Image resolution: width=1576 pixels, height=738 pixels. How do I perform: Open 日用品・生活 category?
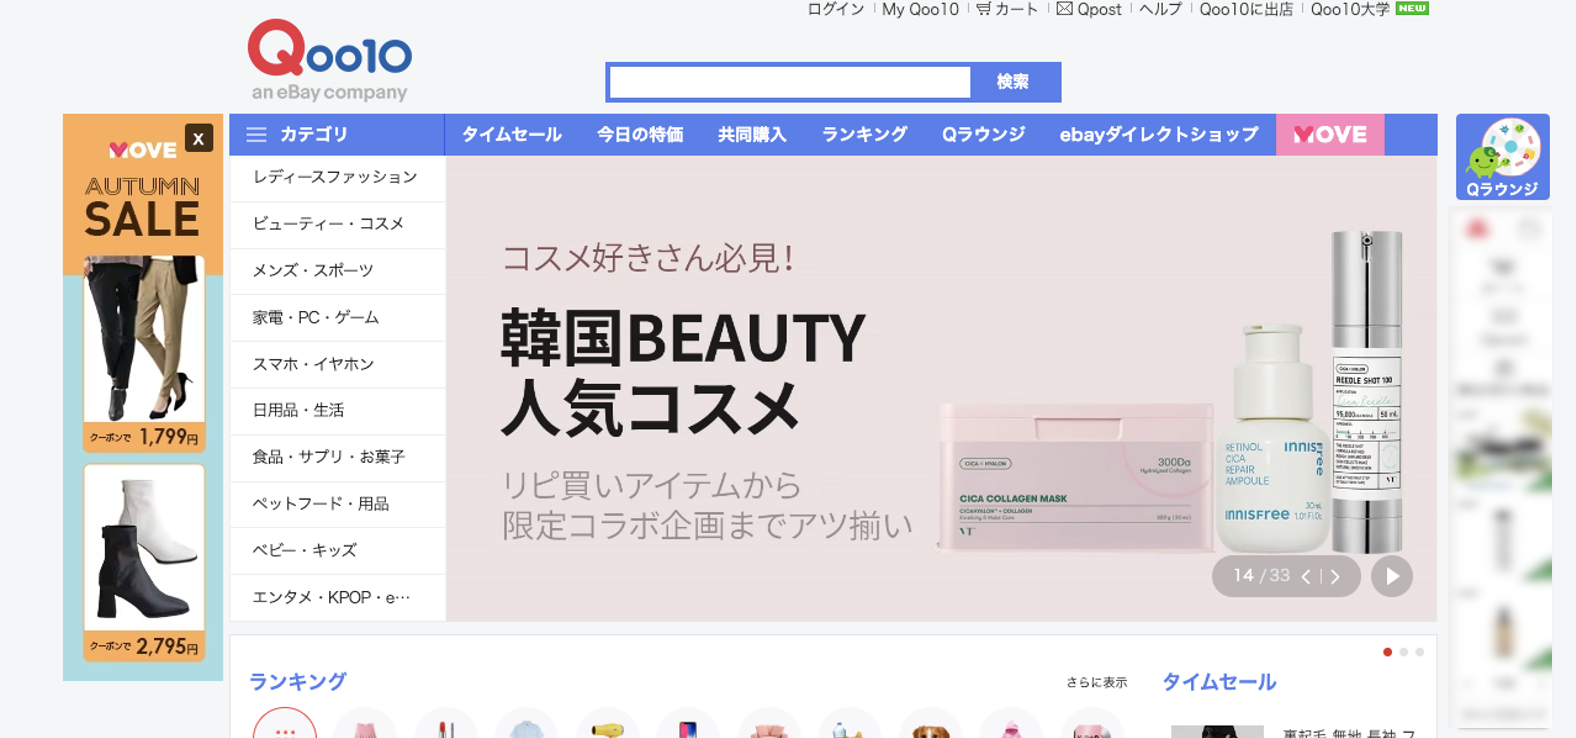coord(338,411)
